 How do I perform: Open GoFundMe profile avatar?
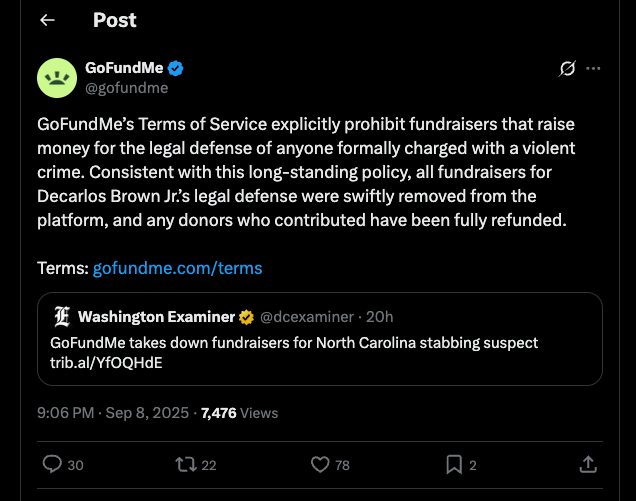coord(57,78)
